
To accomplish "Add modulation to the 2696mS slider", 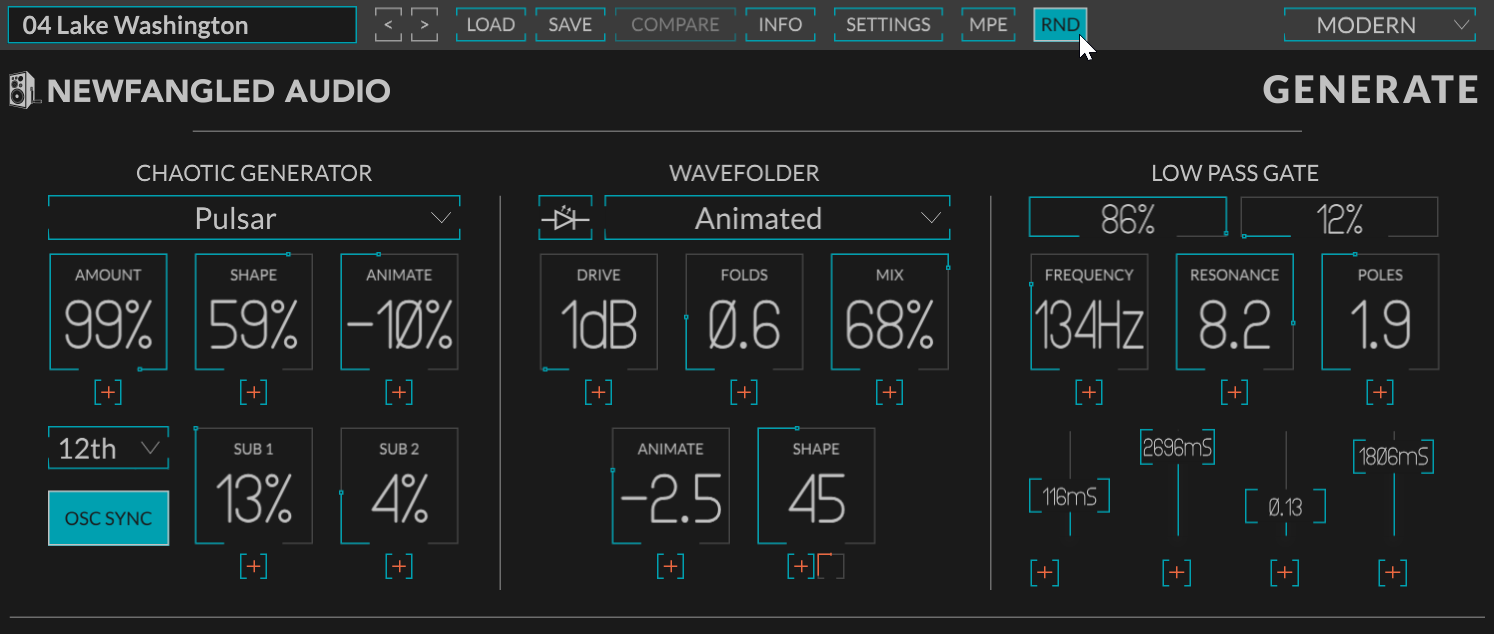I will [1176, 573].
